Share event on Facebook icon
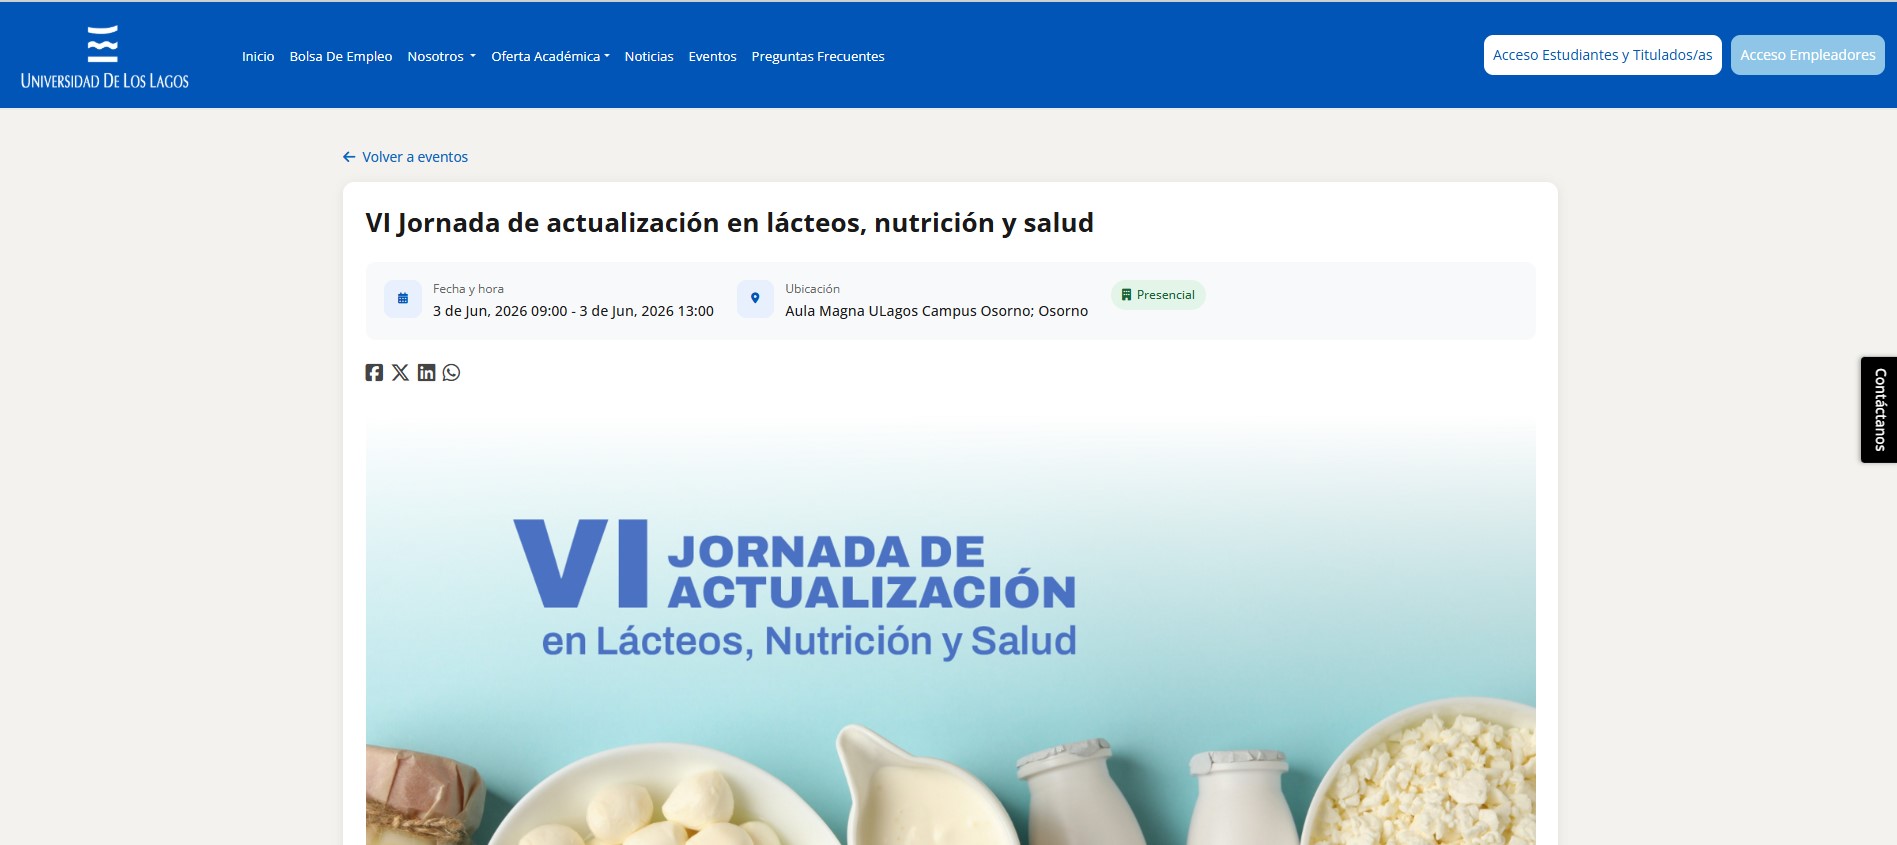 [x=374, y=373]
